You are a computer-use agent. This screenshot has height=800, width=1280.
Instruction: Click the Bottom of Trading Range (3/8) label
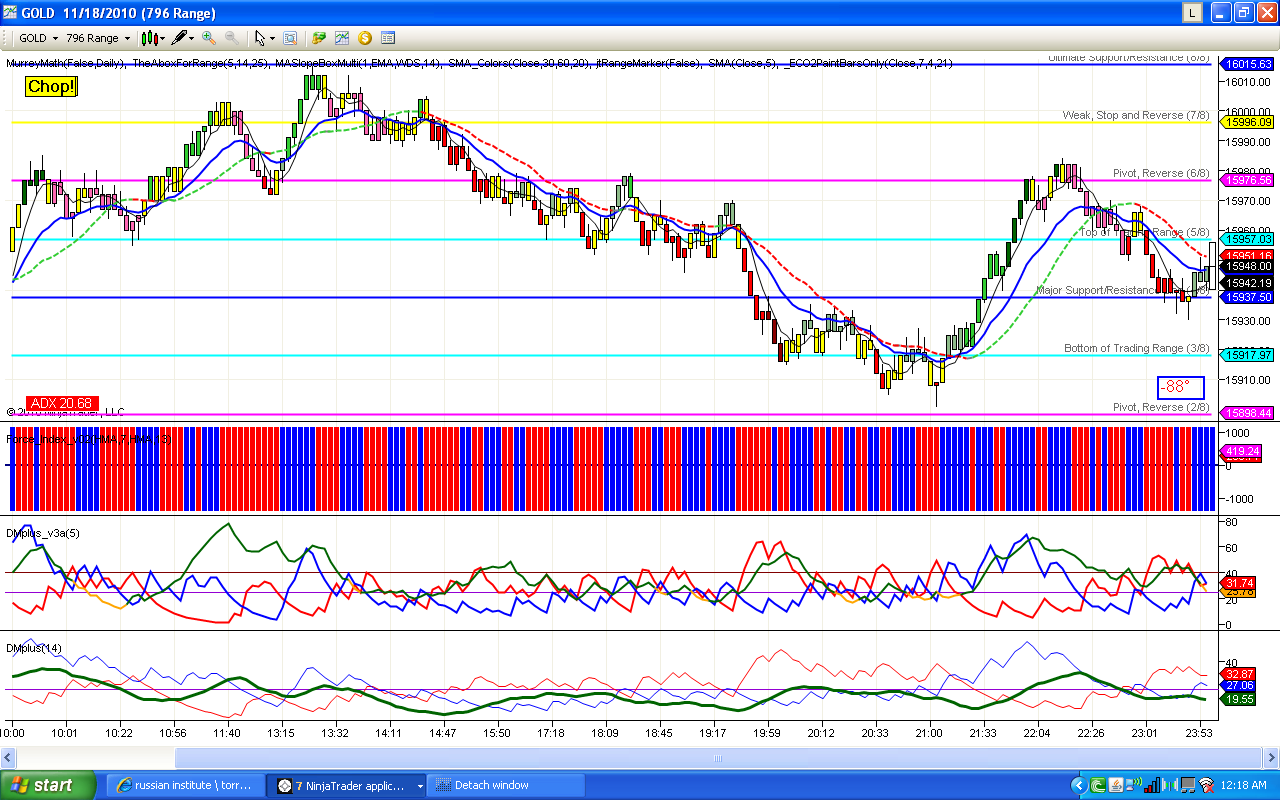(x=1137, y=348)
